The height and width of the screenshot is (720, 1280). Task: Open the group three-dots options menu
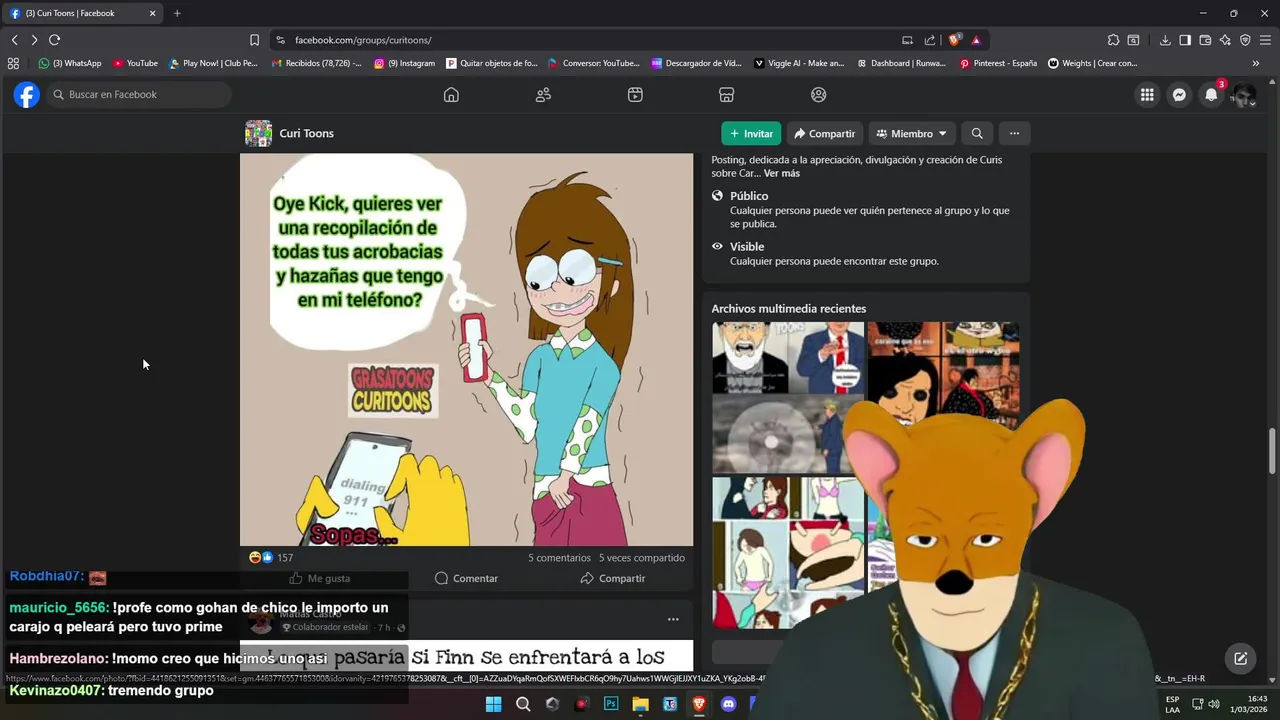(1014, 133)
